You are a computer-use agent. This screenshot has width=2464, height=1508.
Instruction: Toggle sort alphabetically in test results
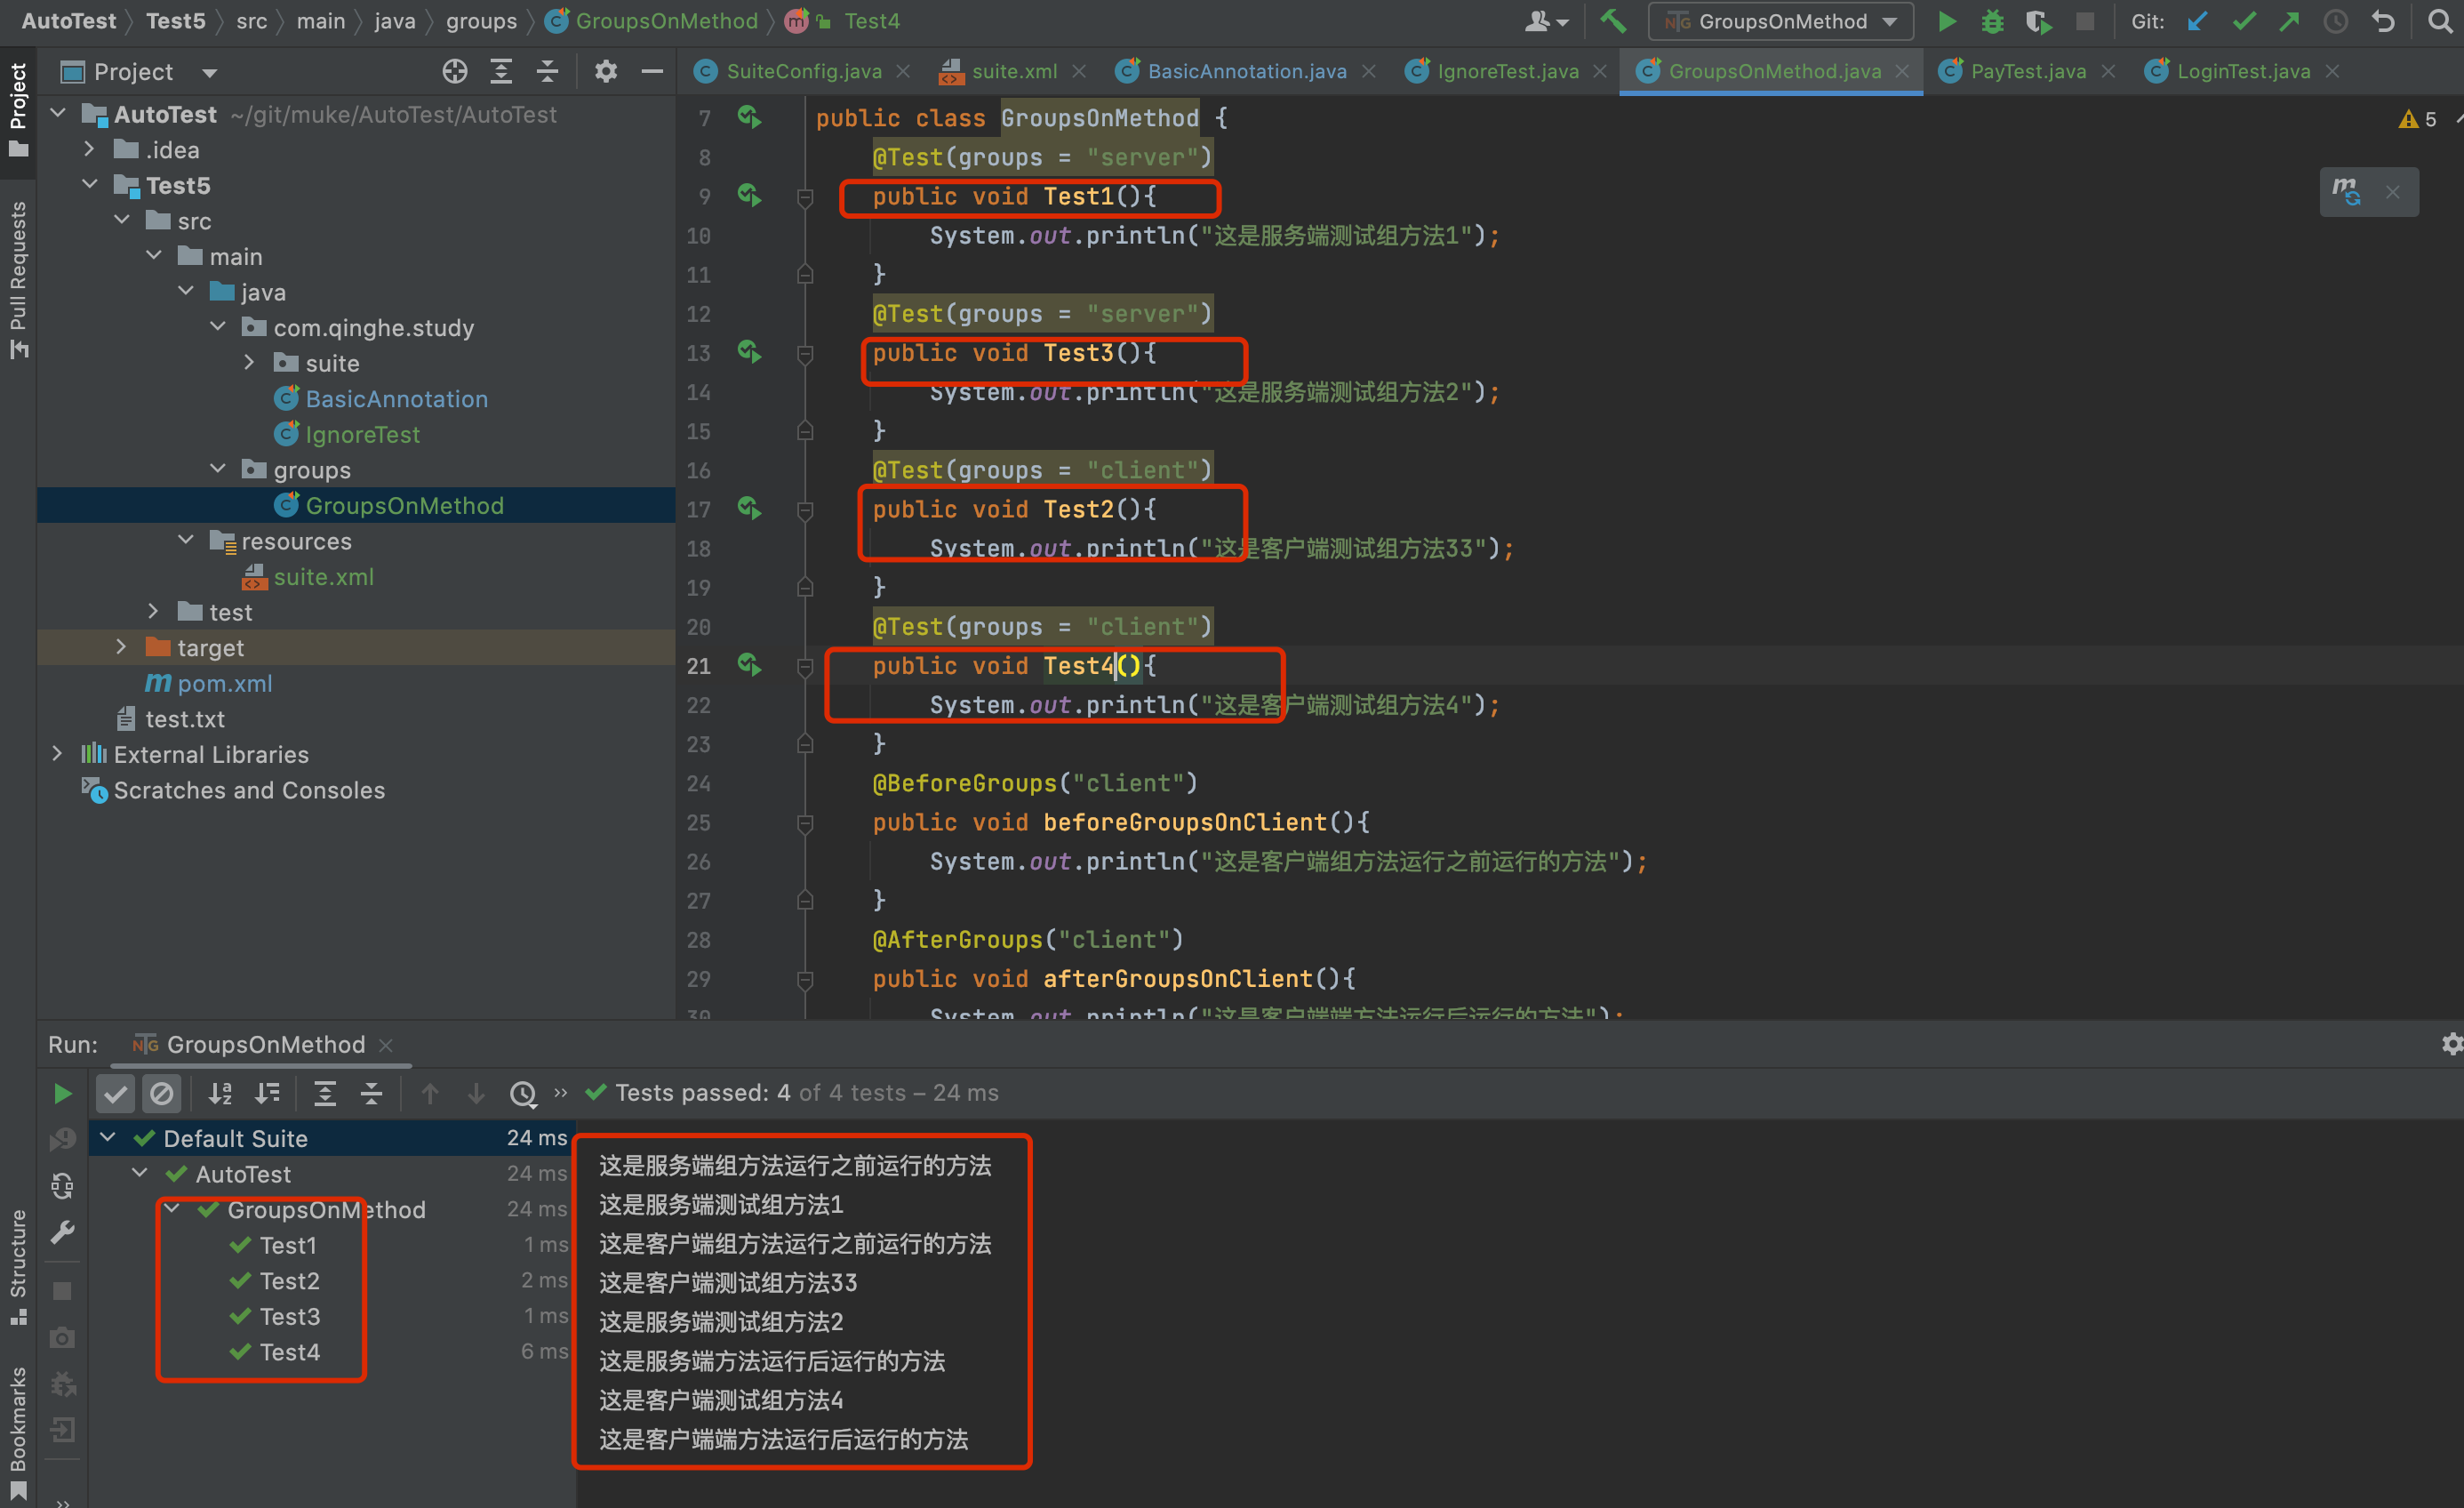(220, 1093)
